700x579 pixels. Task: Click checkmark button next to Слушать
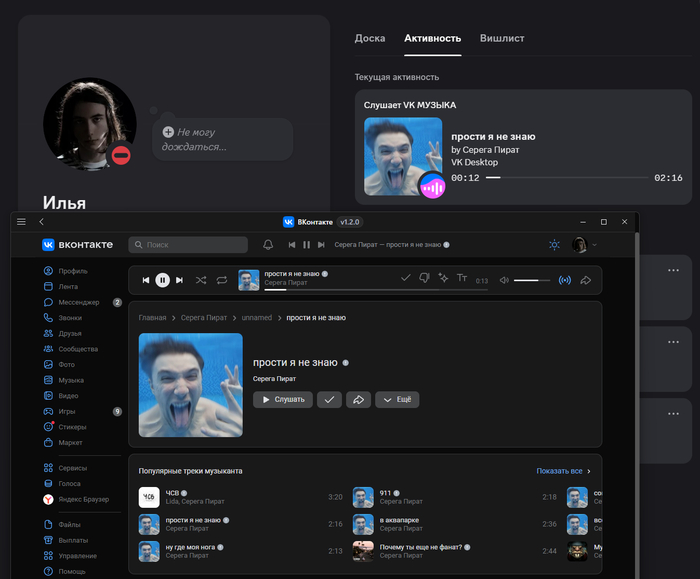[329, 400]
